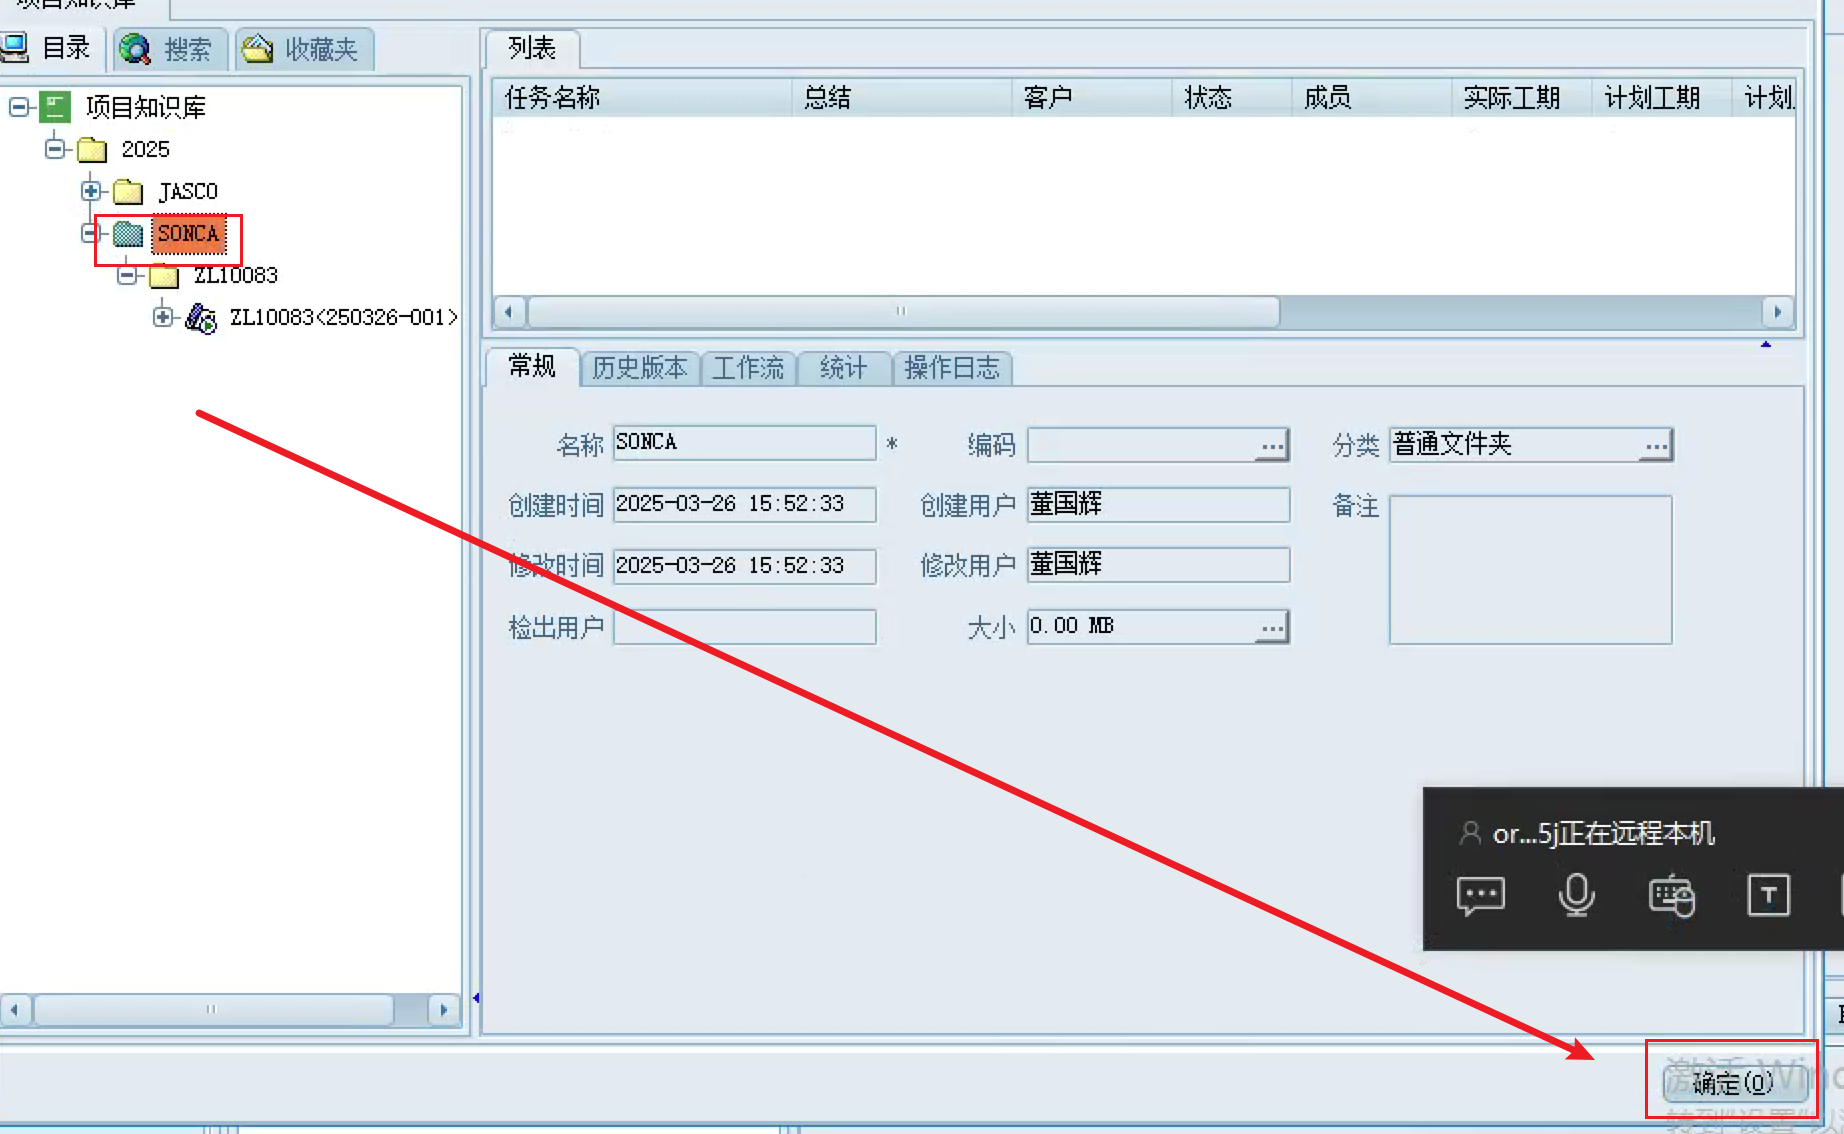Click the 总结 column header

pyautogui.click(x=902, y=97)
